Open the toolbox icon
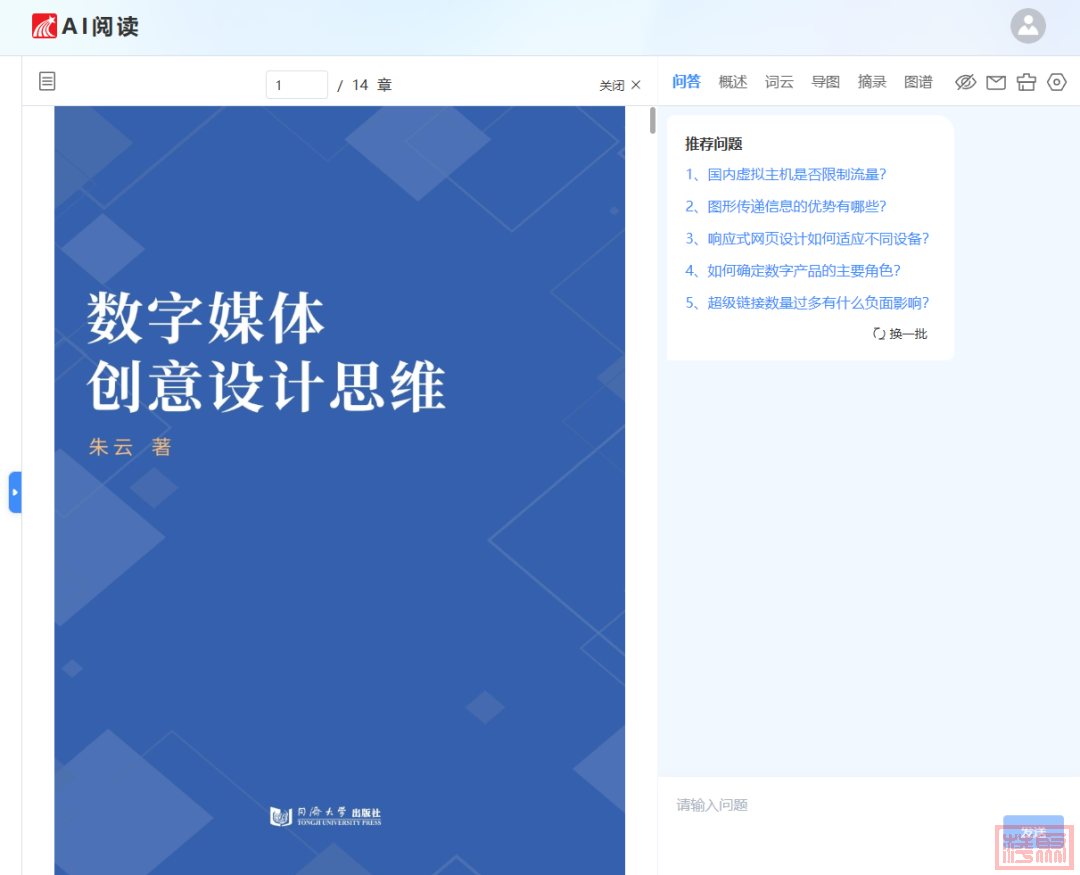1080x875 pixels. click(1026, 82)
